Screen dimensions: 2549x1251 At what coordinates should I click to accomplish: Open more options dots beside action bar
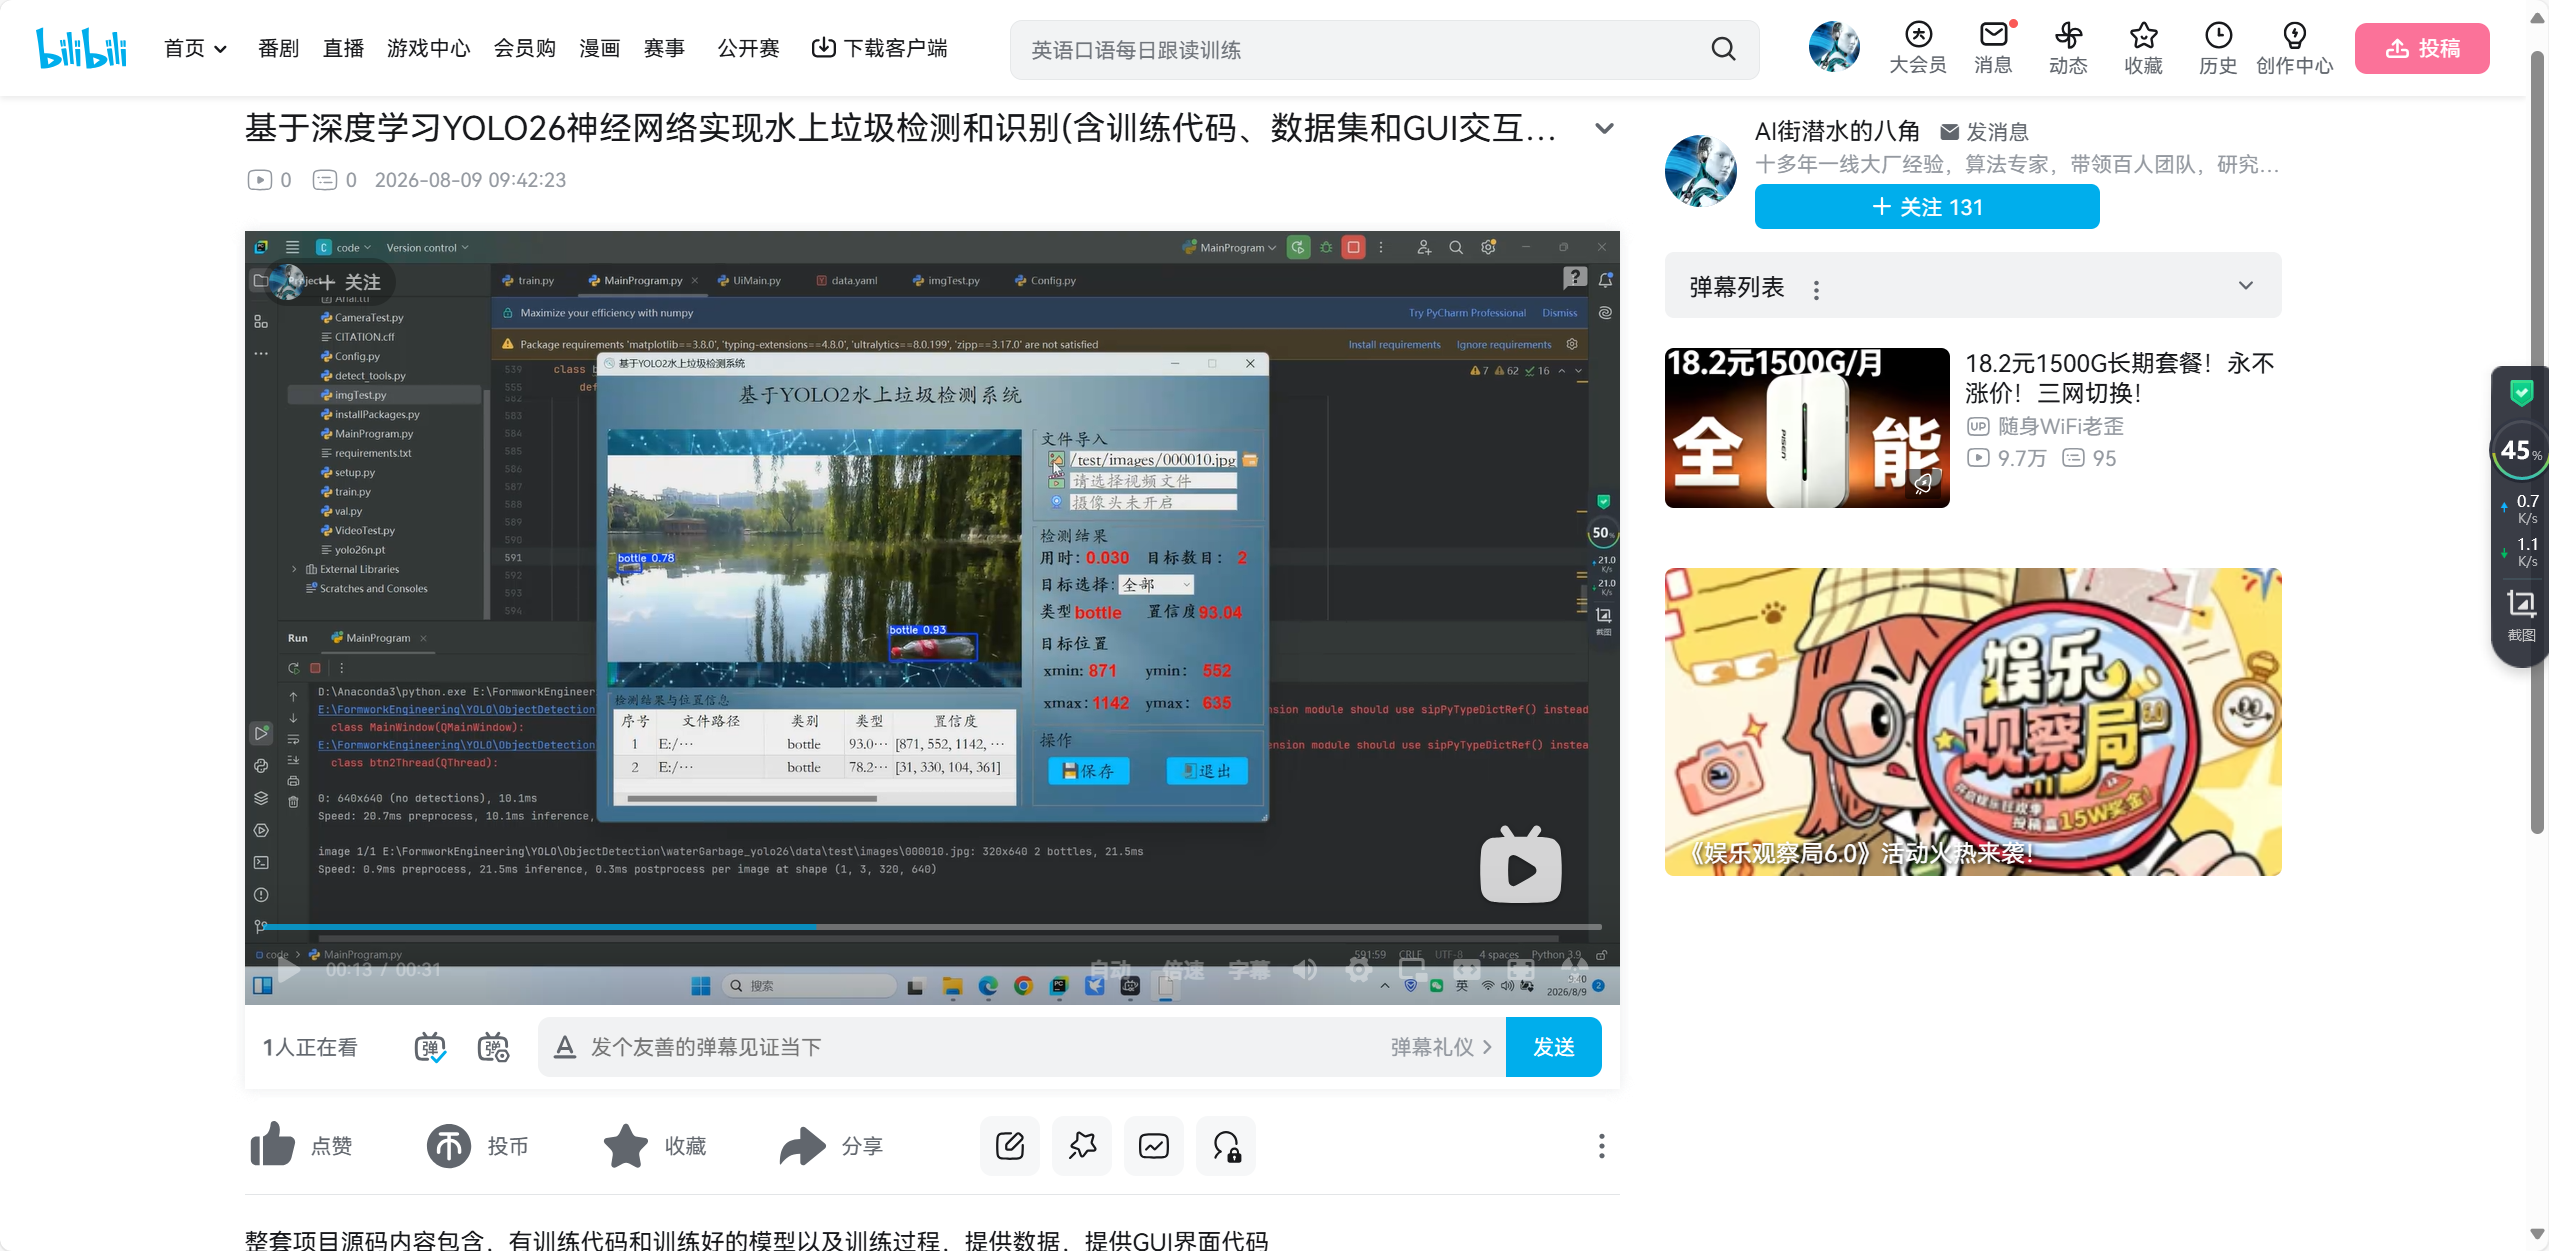(1601, 1145)
